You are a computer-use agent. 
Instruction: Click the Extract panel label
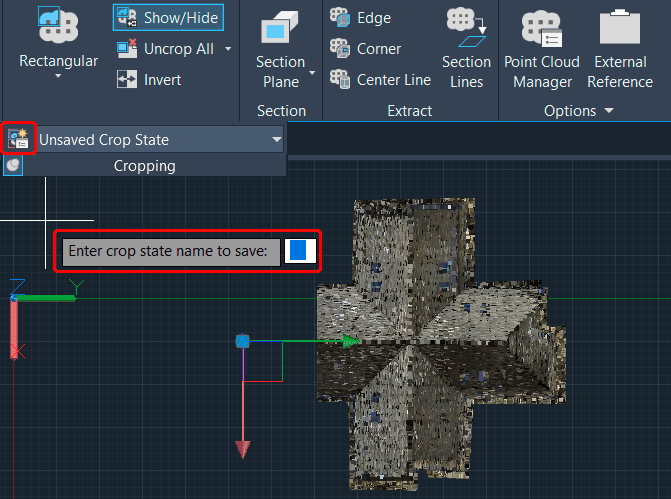click(410, 111)
